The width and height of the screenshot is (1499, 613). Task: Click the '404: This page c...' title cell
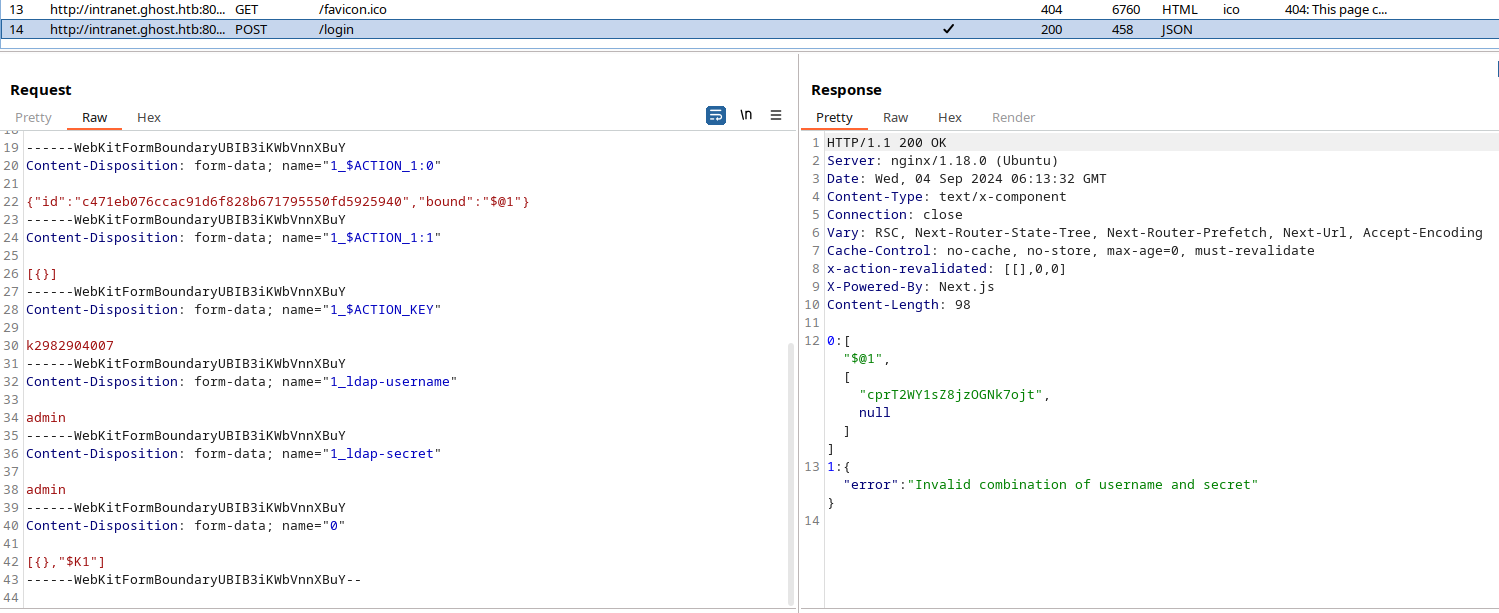point(1336,9)
